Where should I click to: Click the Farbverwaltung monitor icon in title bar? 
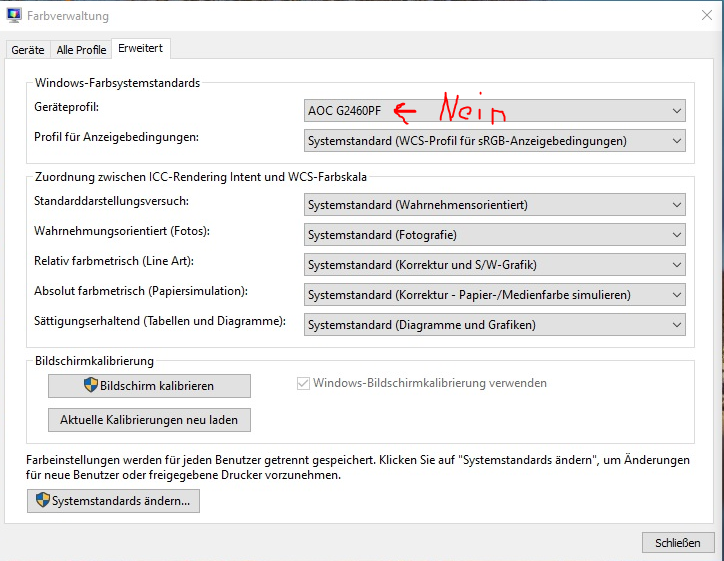(x=14, y=15)
